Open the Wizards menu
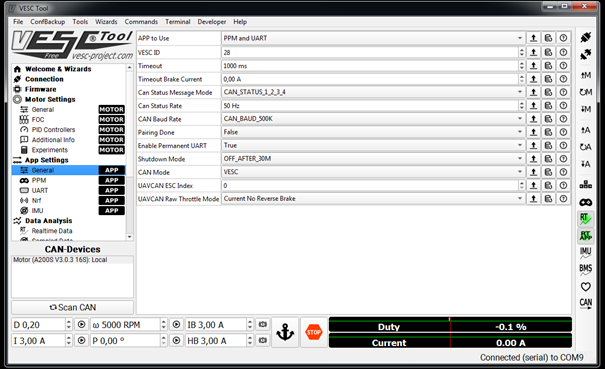 point(106,22)
